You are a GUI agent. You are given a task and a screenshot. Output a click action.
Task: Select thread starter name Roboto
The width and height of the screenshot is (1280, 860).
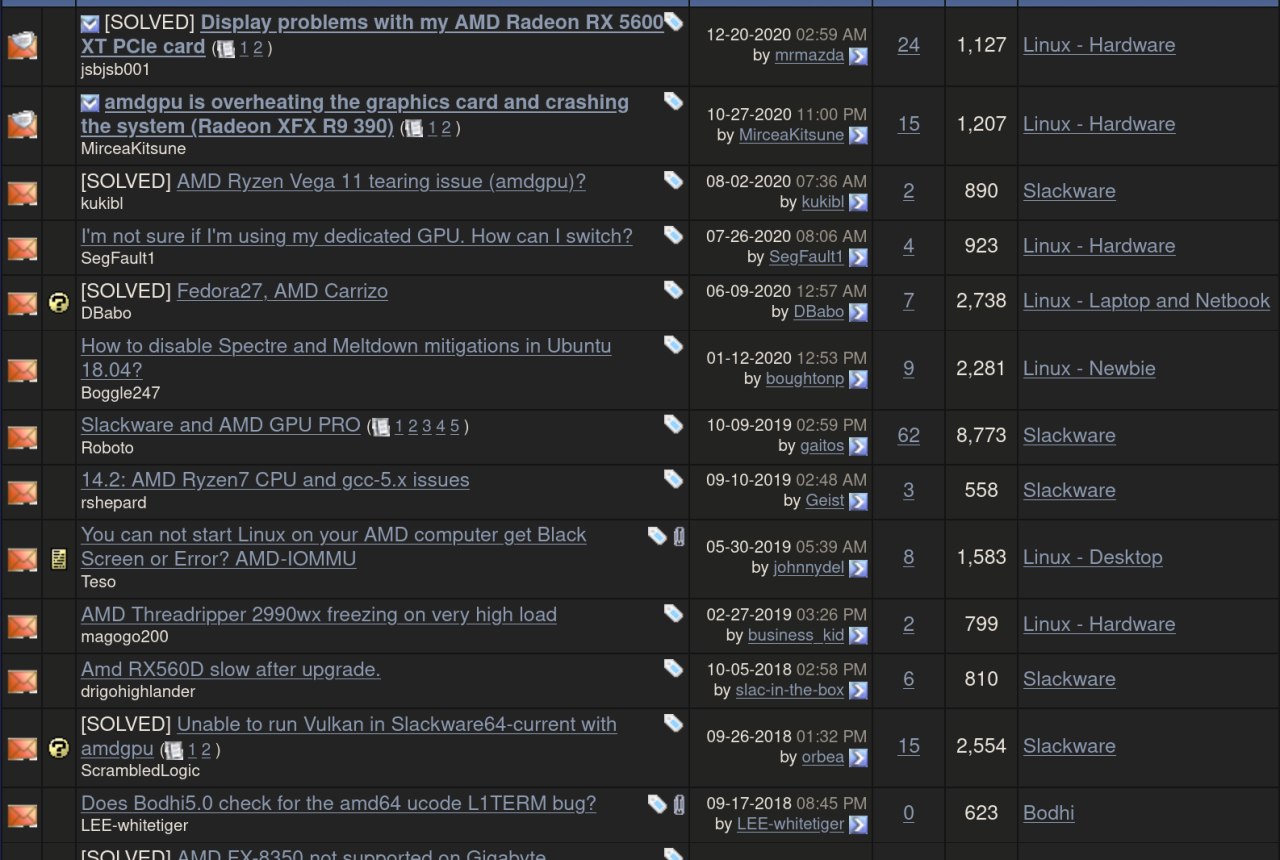click(107, 448)
